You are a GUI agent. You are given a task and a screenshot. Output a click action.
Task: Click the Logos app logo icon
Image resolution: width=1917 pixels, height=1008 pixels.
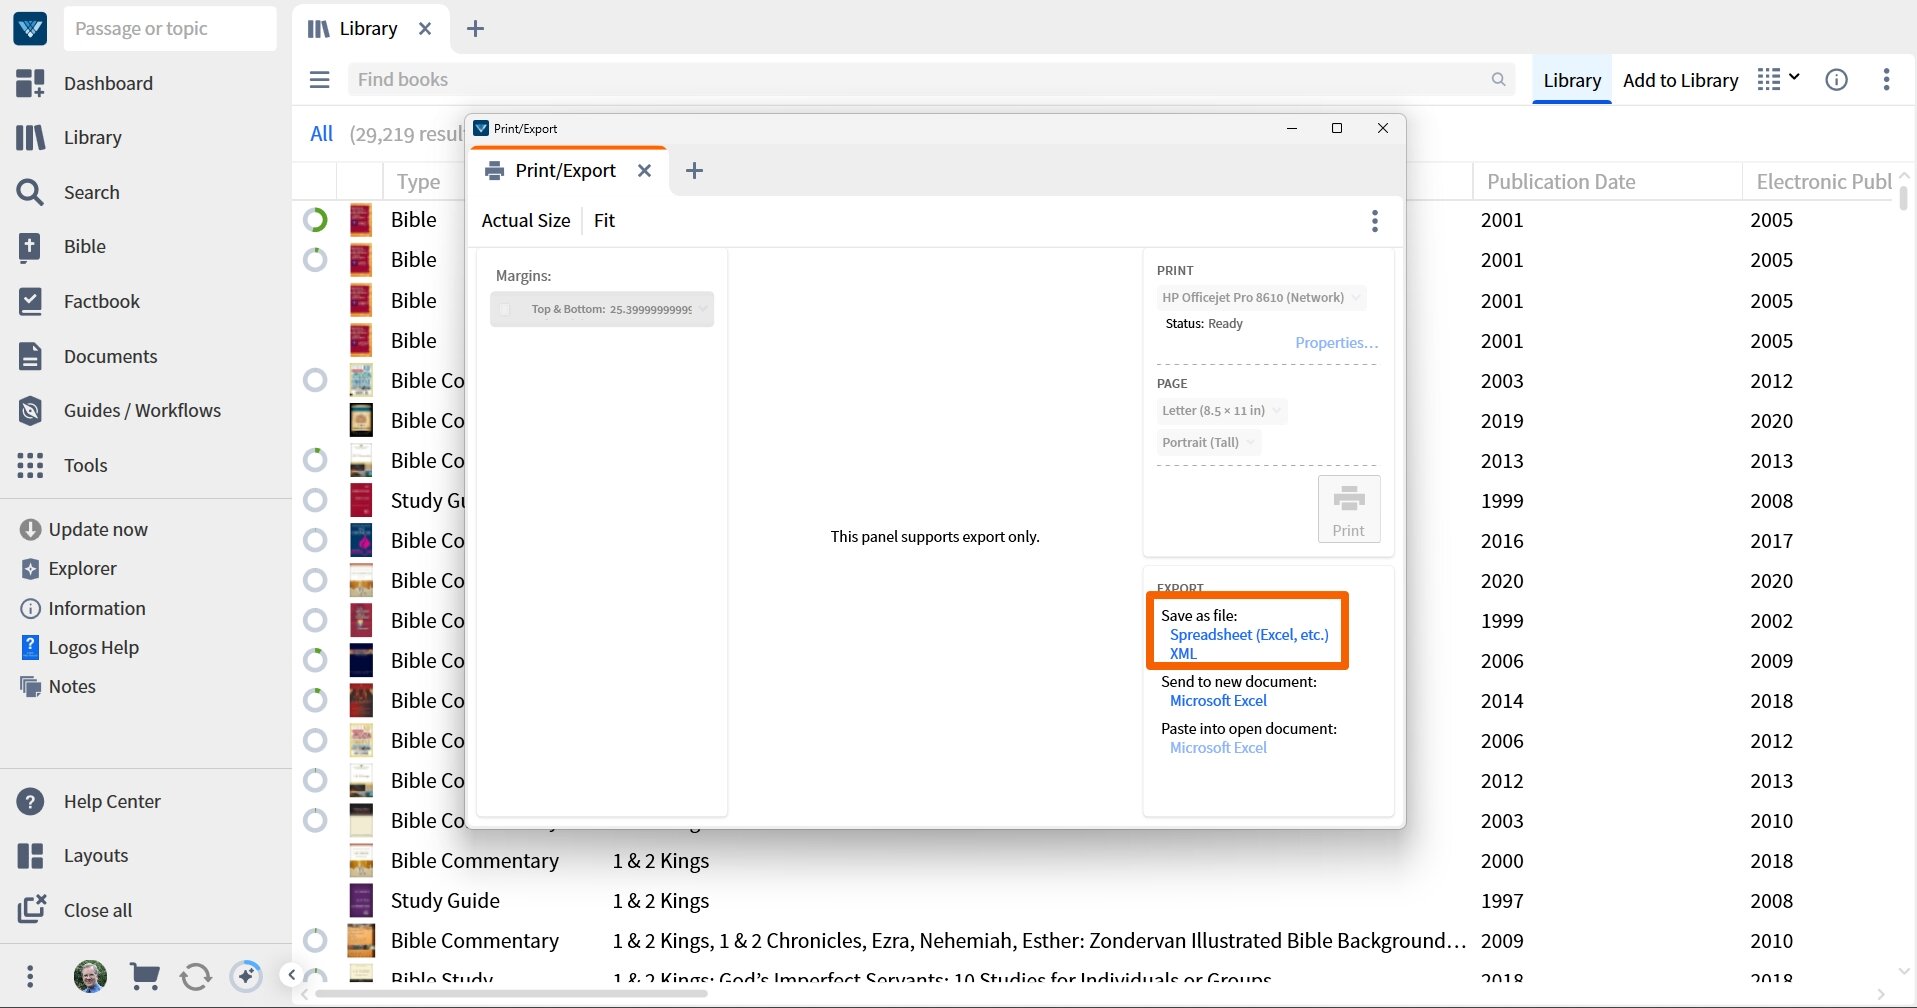point(30,29)
